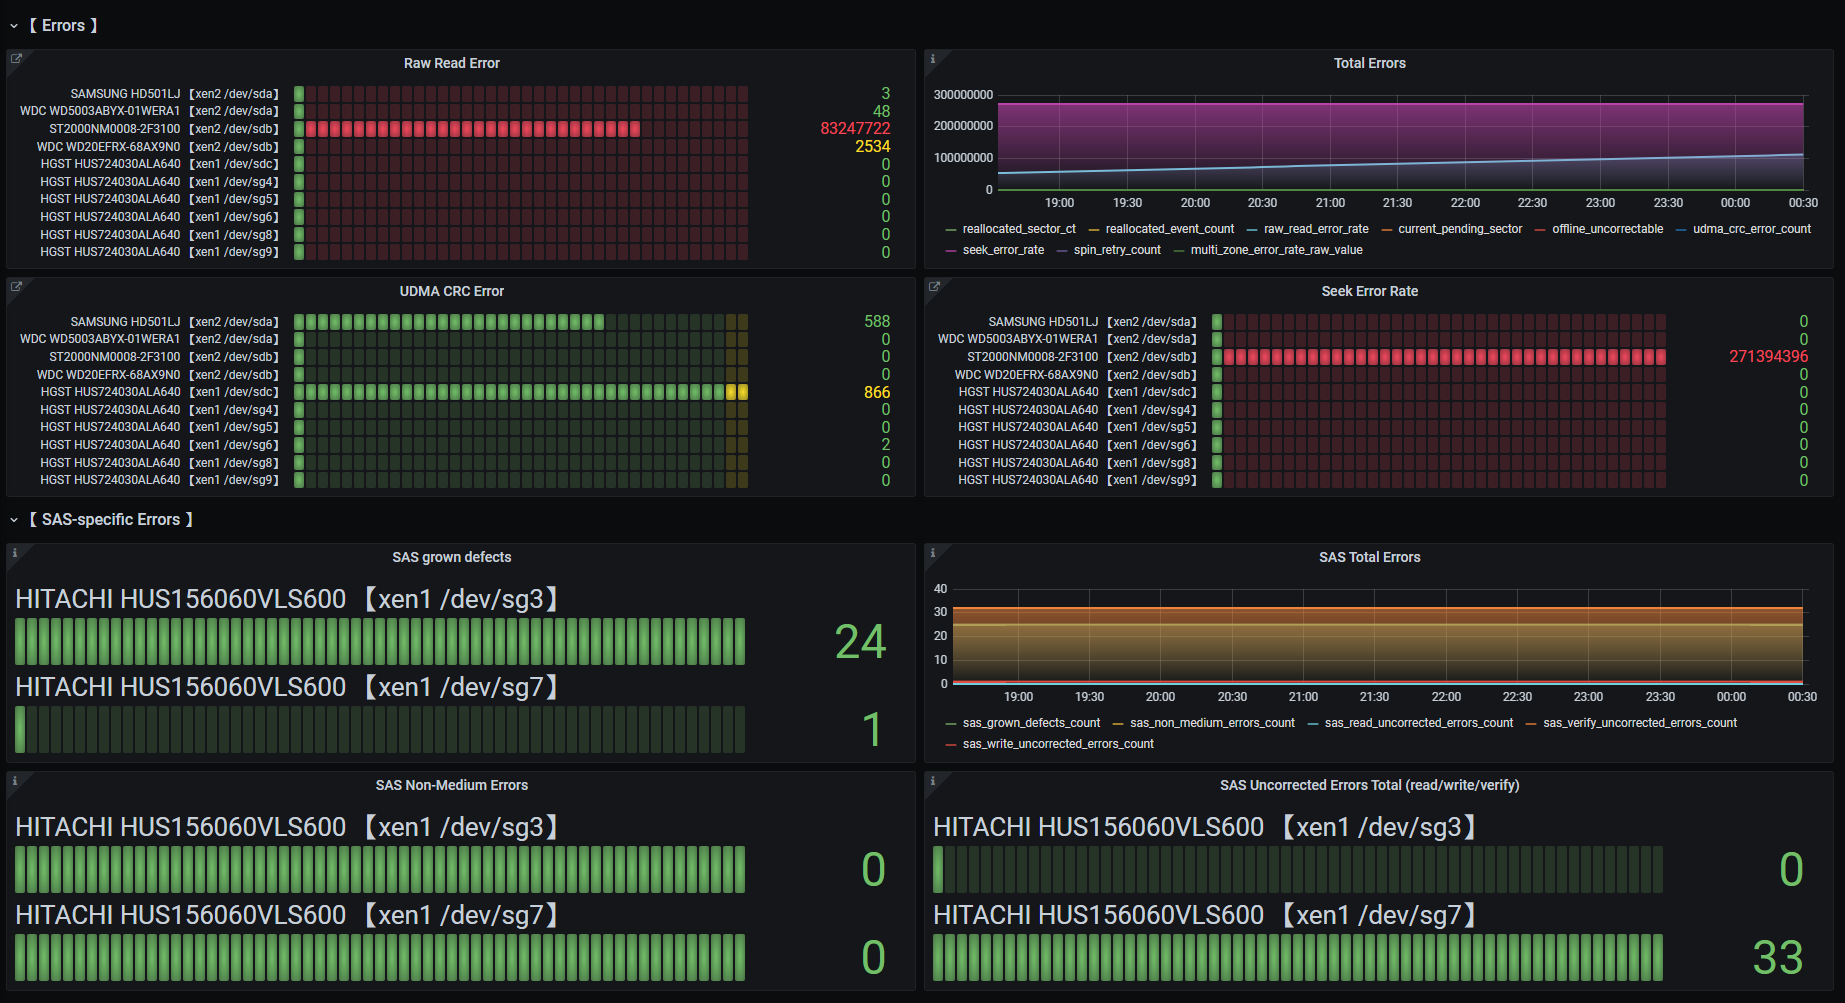Collapse the Errors row chevron
1845x1003 pixels.
14,26
